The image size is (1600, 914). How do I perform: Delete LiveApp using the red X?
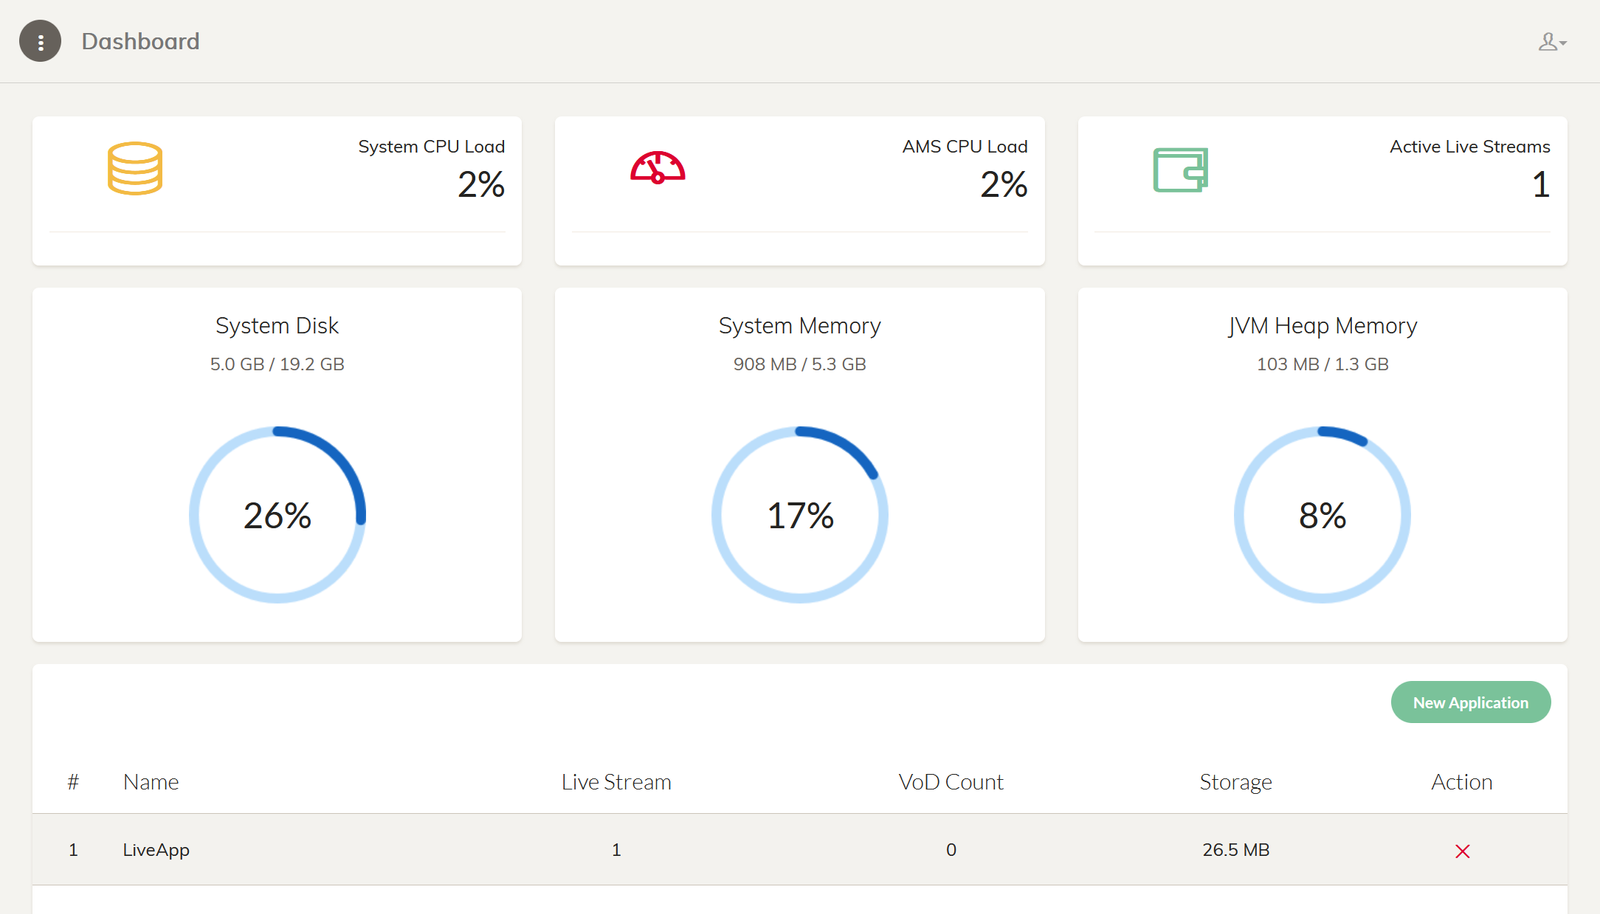1462,851
